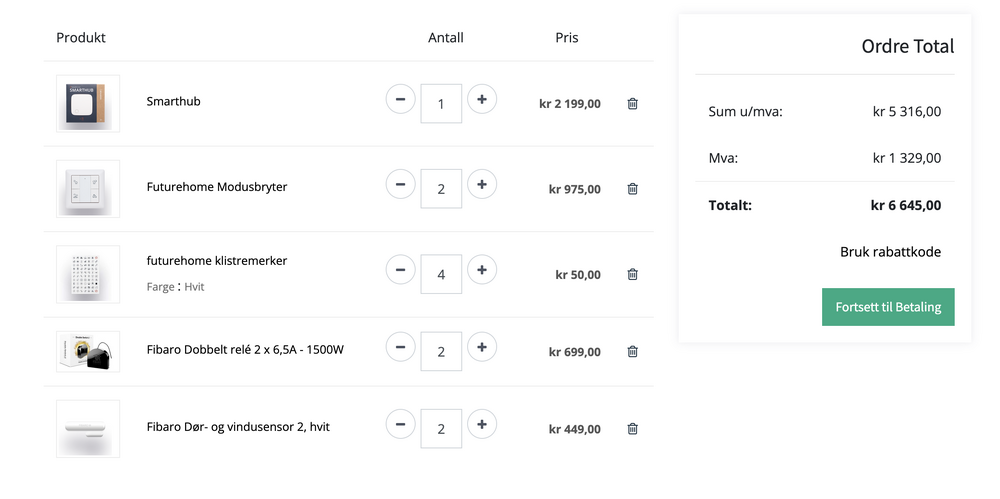The height and width of the screenshot is (499, 1000).
Task: Remove Fibaro Dør- og vindusensor item
Action: (x=632, y=428)
